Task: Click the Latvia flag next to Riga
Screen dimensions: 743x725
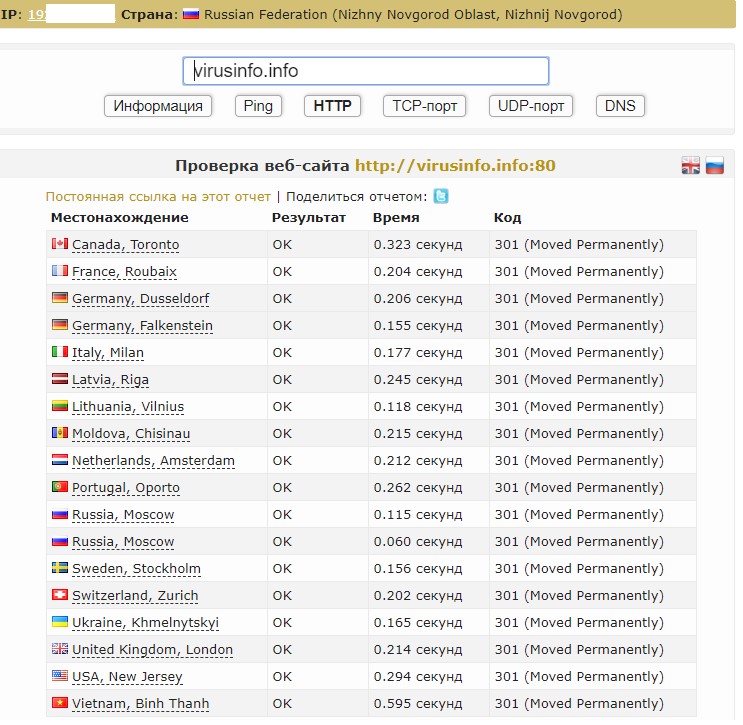Action: coord(60,379)
